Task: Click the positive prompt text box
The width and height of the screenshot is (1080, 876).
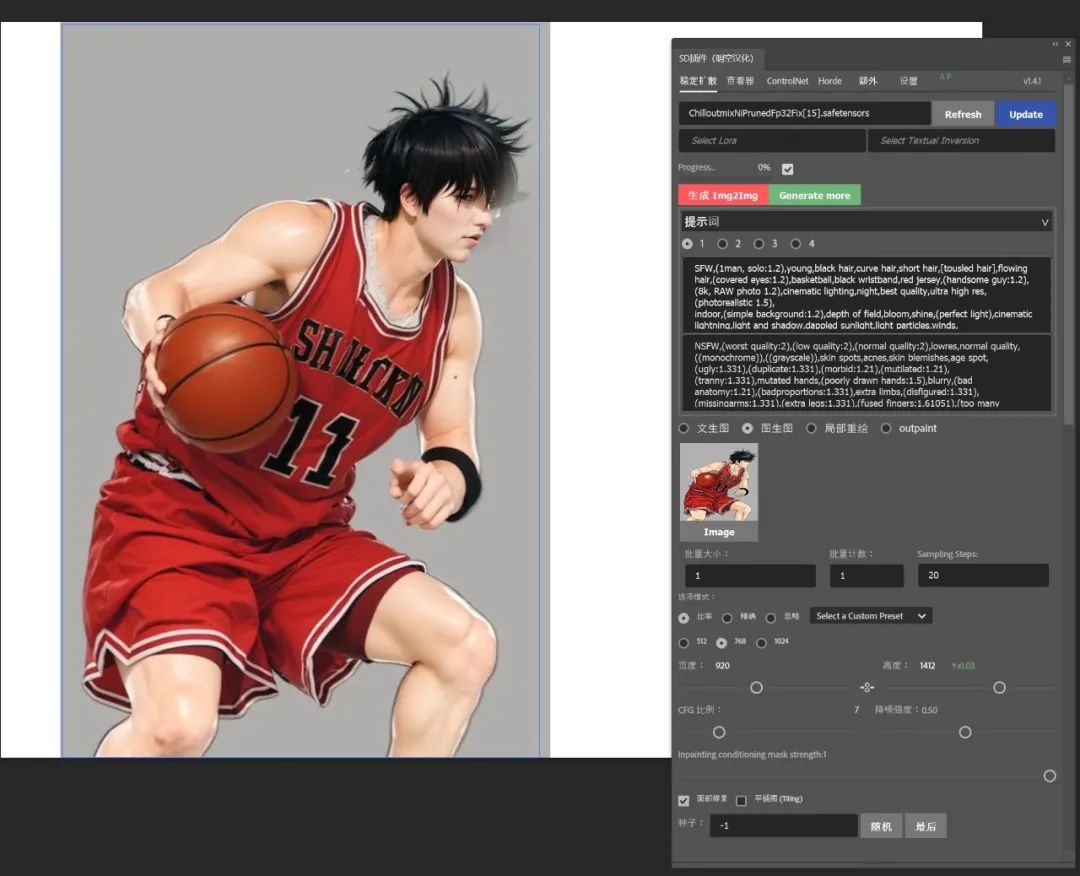Action: (x=866, y=295)
